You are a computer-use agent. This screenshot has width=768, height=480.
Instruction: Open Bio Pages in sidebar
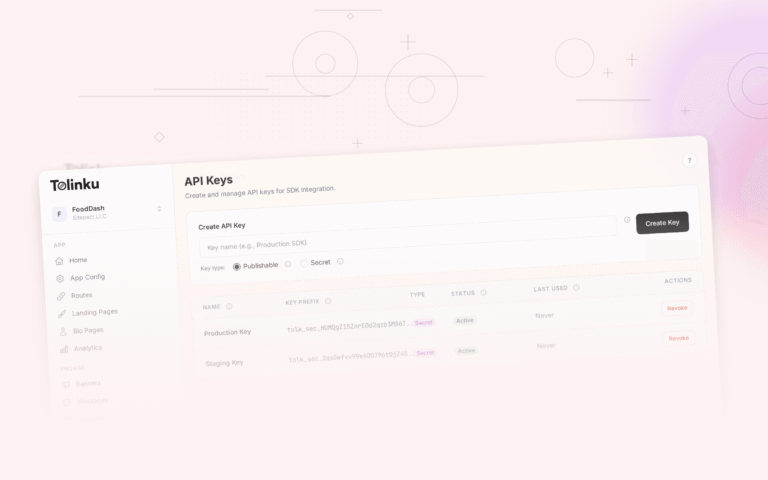pyautogui.click(x=88, y=331)
